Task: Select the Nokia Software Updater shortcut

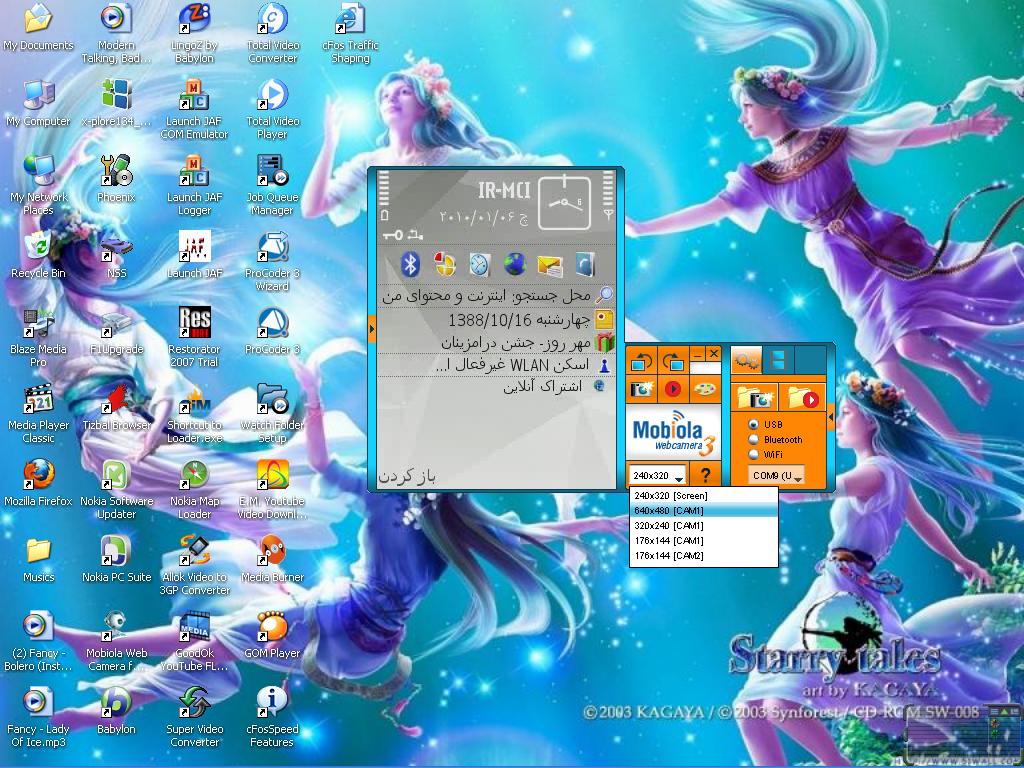Action: (116, 490)
